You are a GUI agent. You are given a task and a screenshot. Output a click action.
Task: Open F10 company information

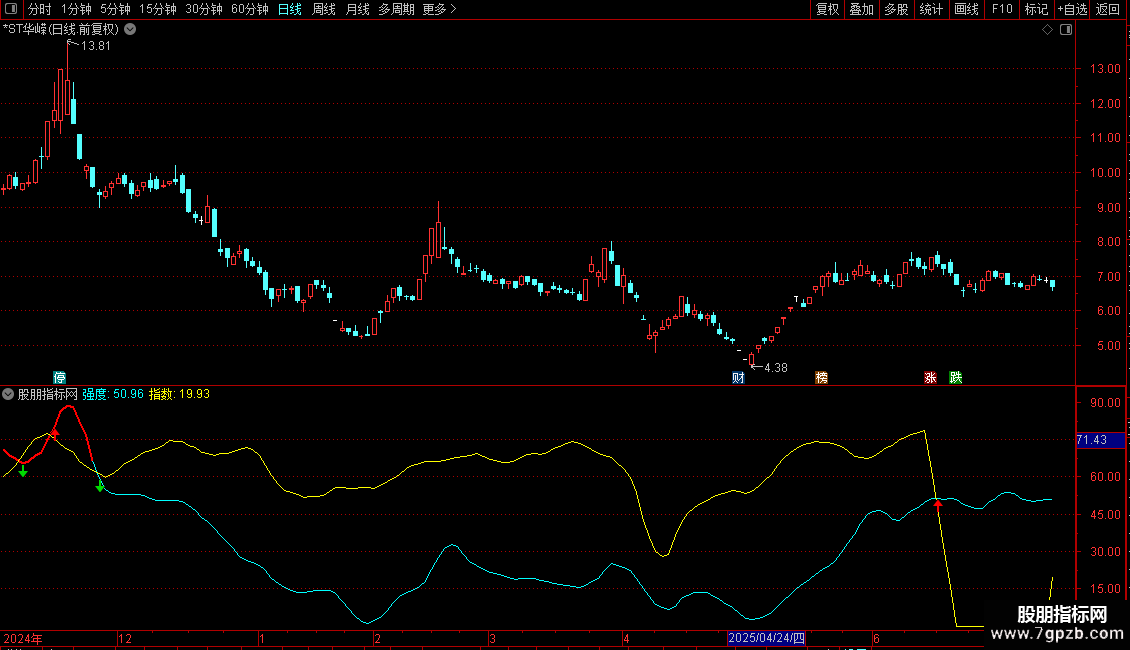pos(1002,9)
